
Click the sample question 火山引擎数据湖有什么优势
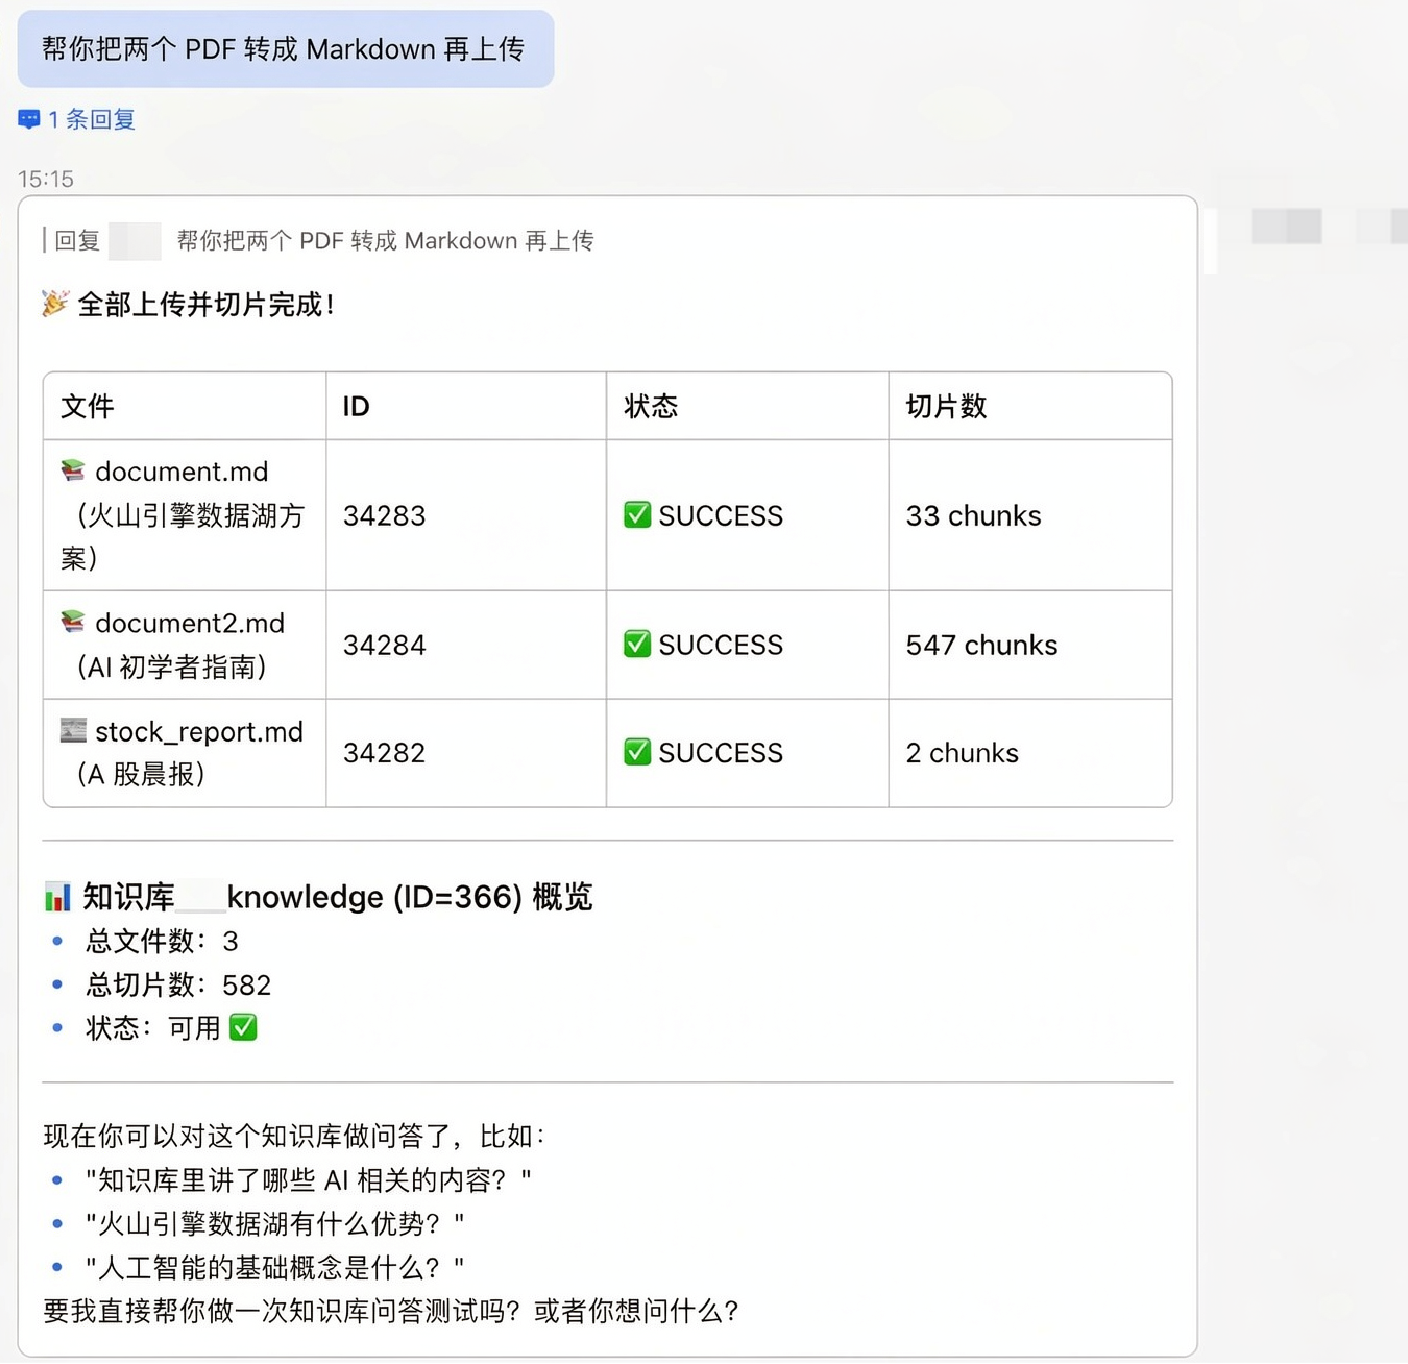click(x=275, y=1224)
